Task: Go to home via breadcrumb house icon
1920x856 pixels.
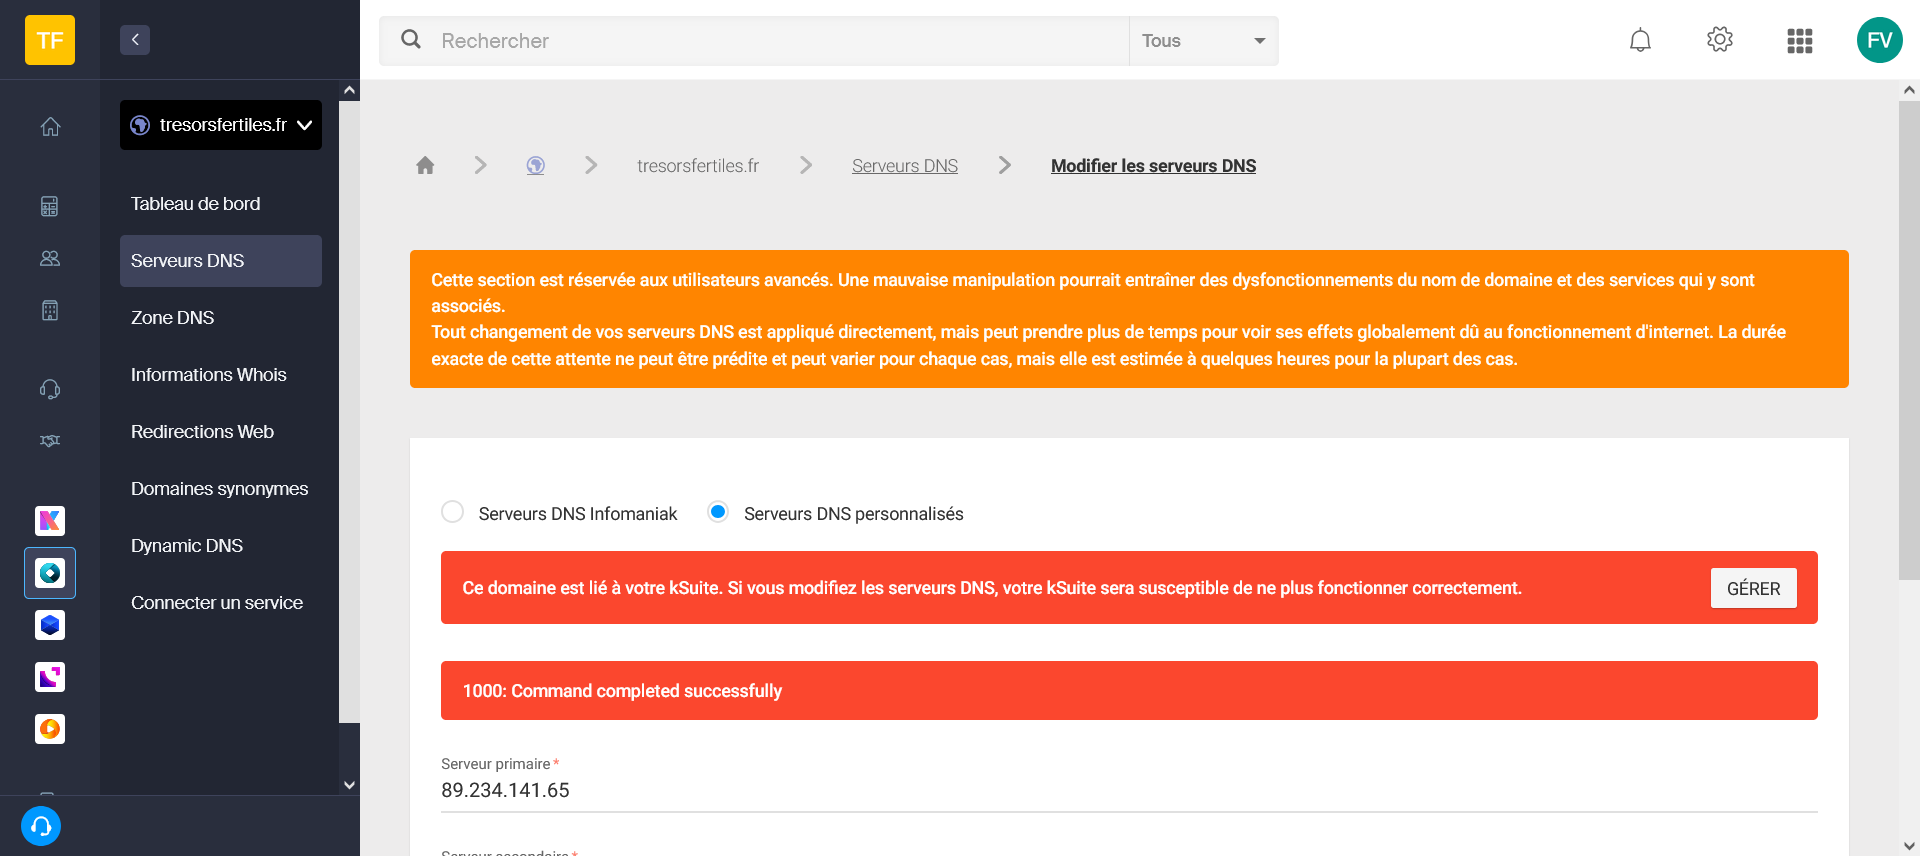Action: click(x=425, y=165)
